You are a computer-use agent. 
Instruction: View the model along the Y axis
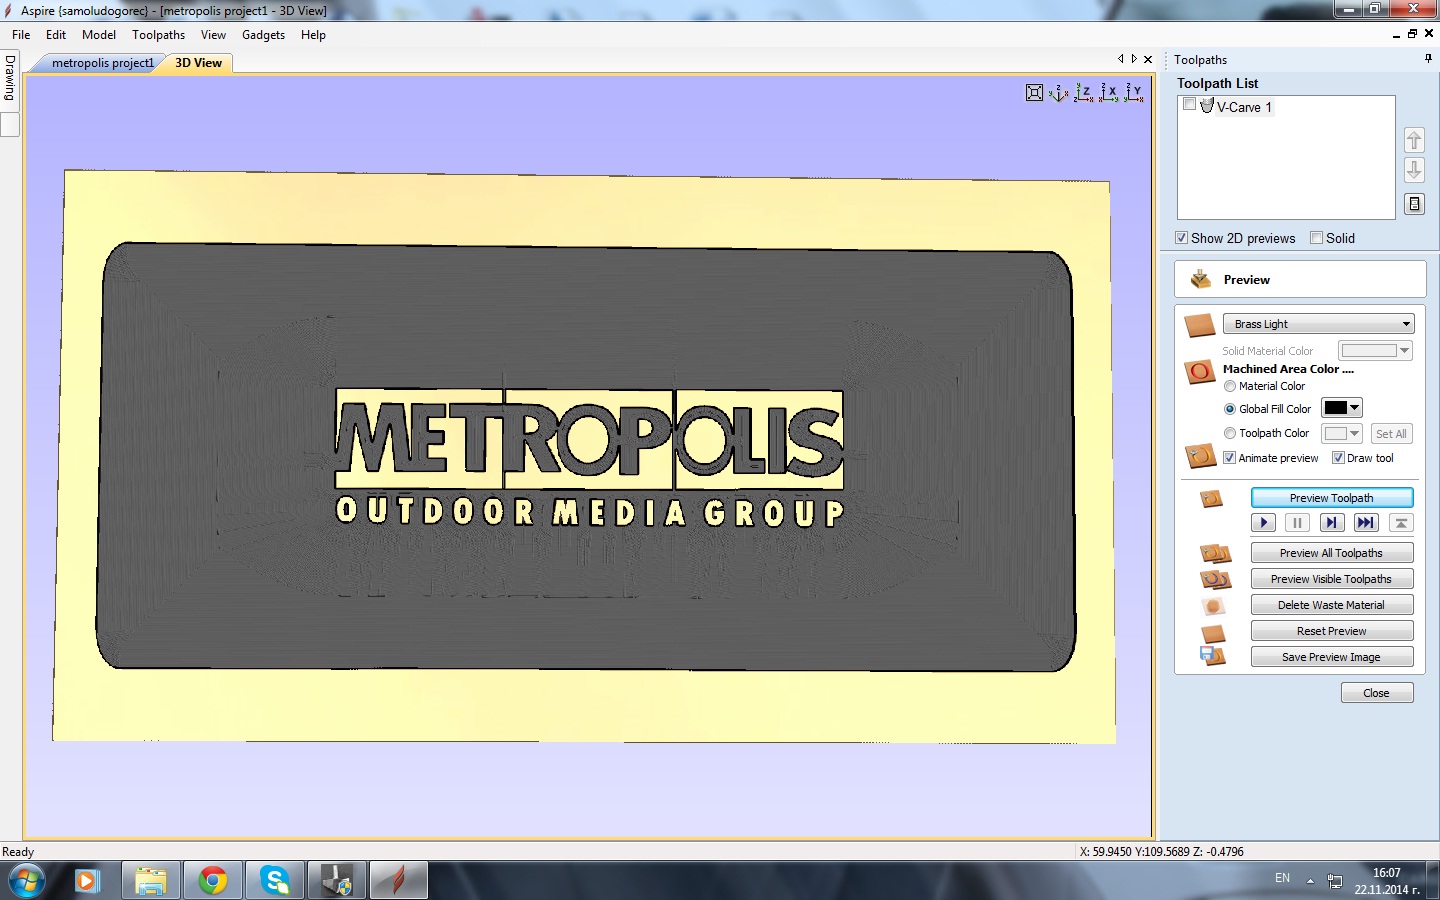pos(1134,93)
